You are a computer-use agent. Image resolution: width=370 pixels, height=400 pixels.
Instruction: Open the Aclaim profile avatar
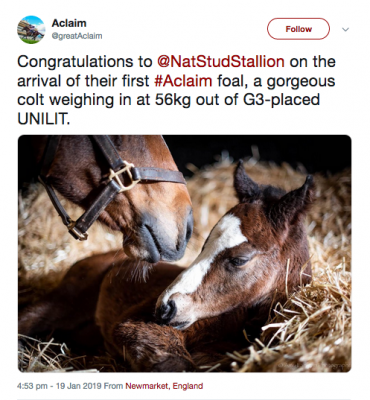[x=31, y=30]
